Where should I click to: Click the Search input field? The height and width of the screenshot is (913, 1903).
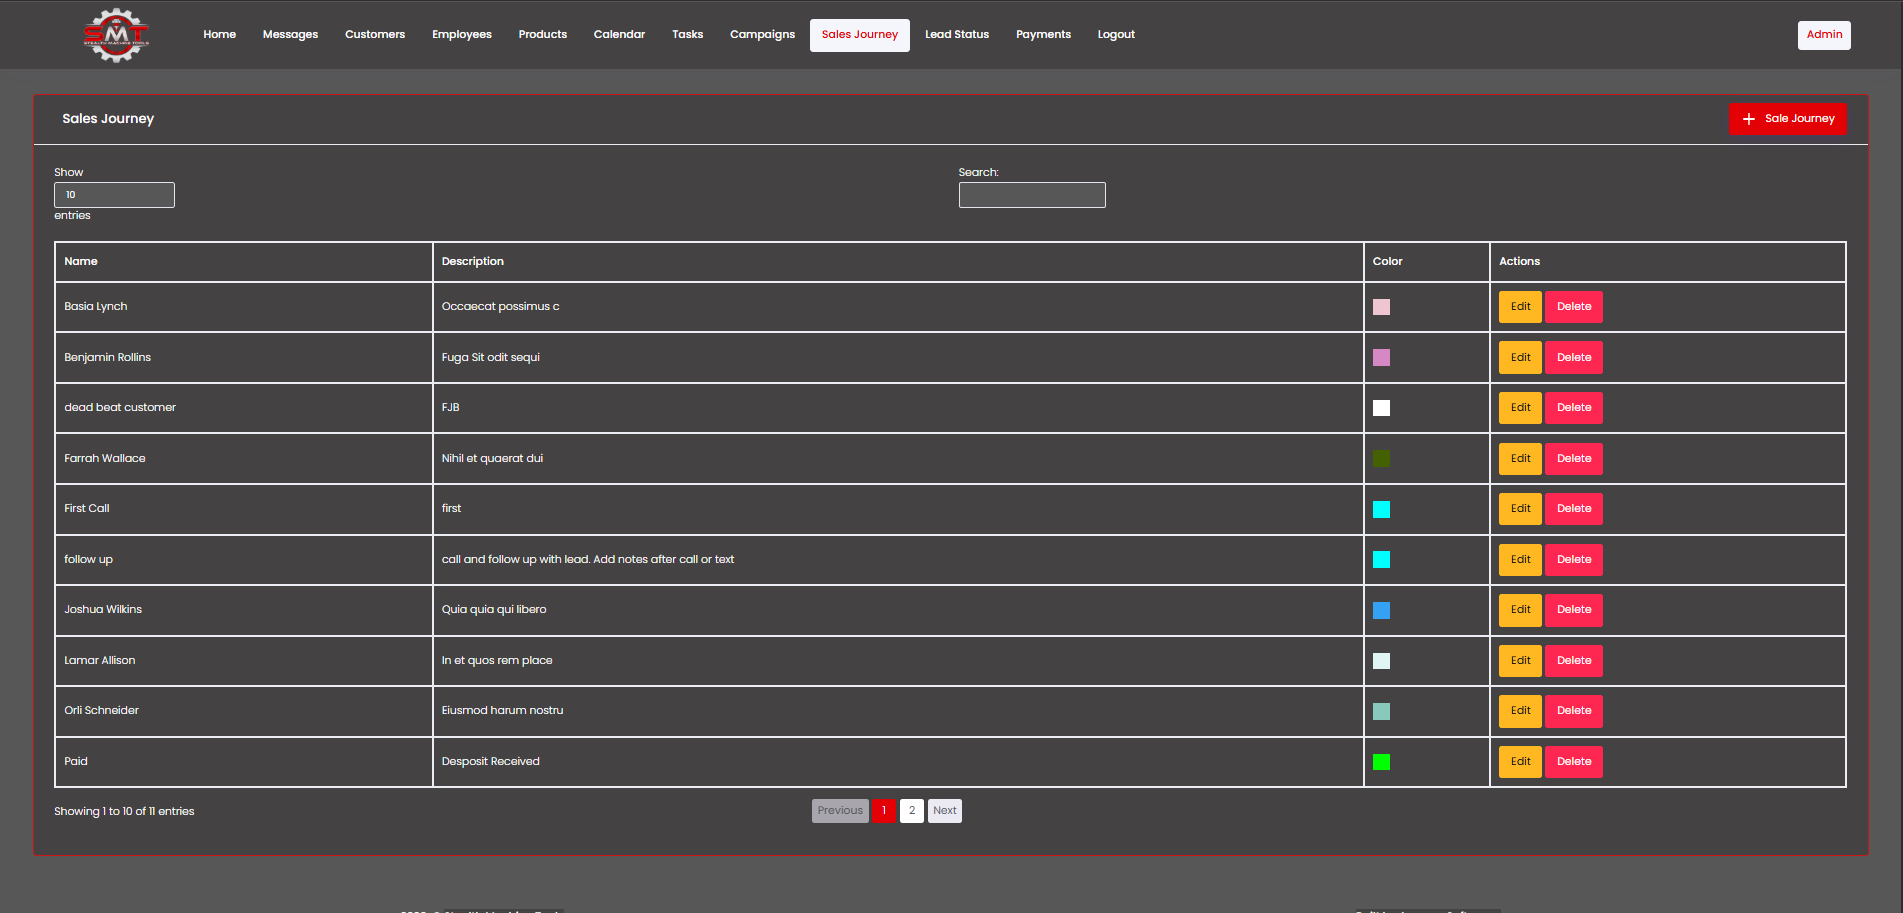click(1032, 195)
